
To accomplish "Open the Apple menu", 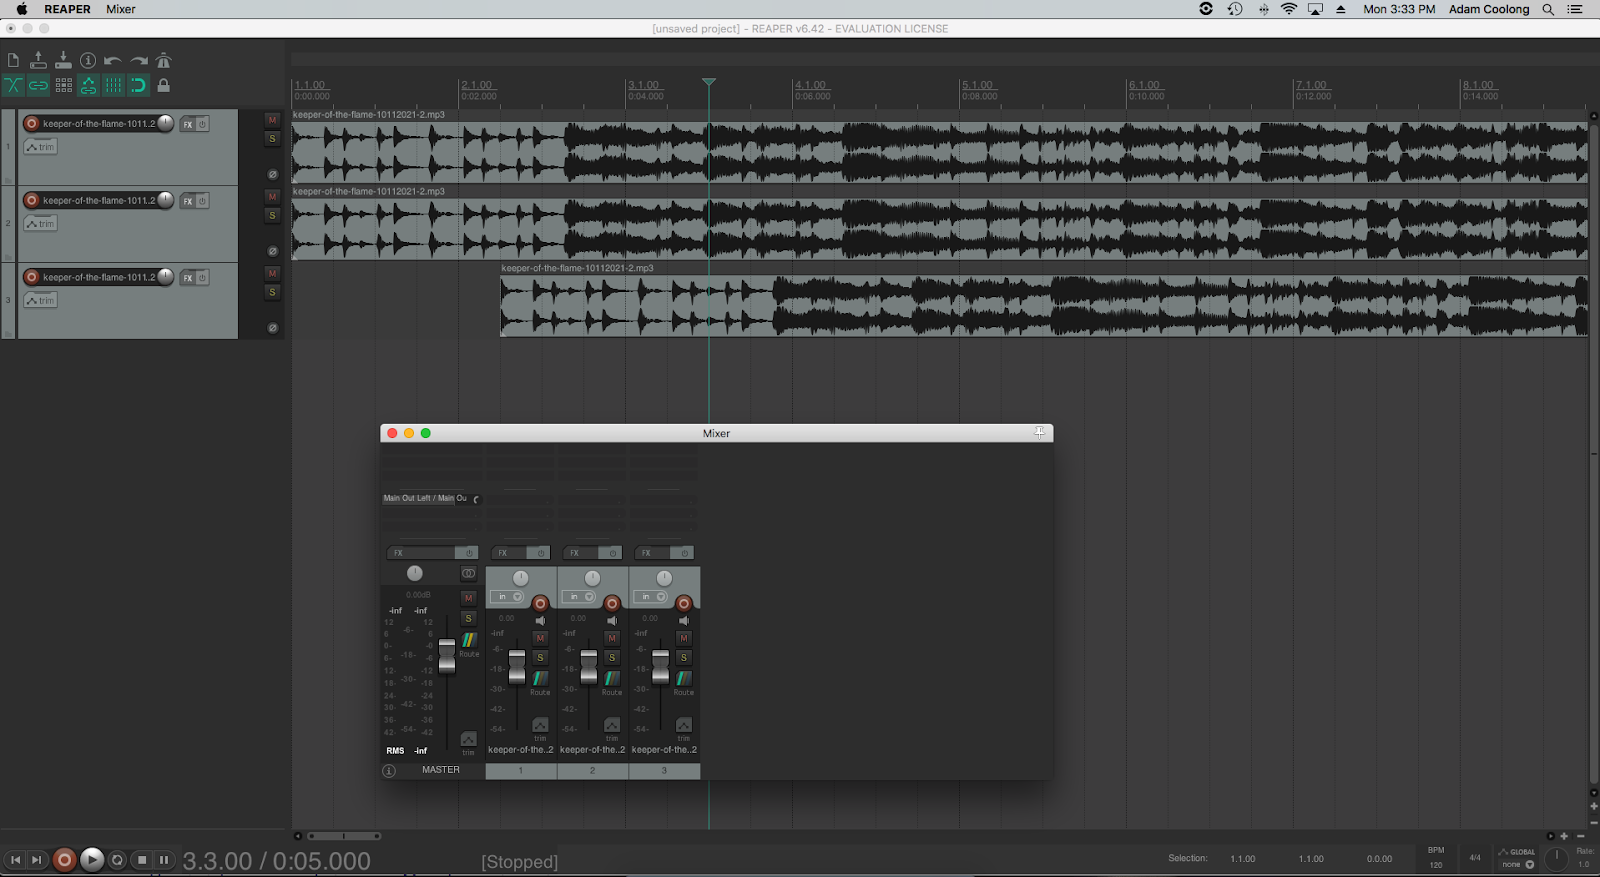I will (x=21, y=9).
